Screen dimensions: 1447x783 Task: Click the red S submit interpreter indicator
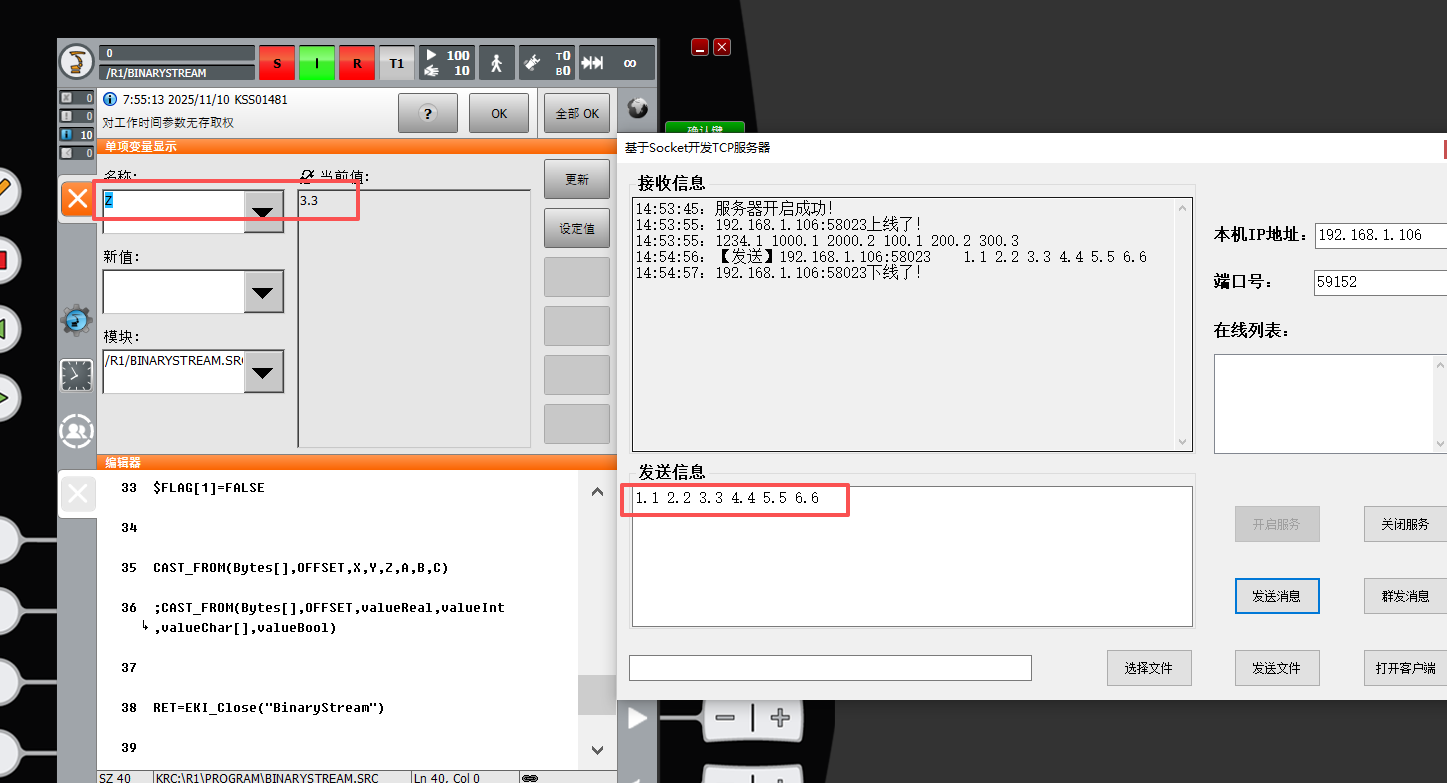point(277,63)
